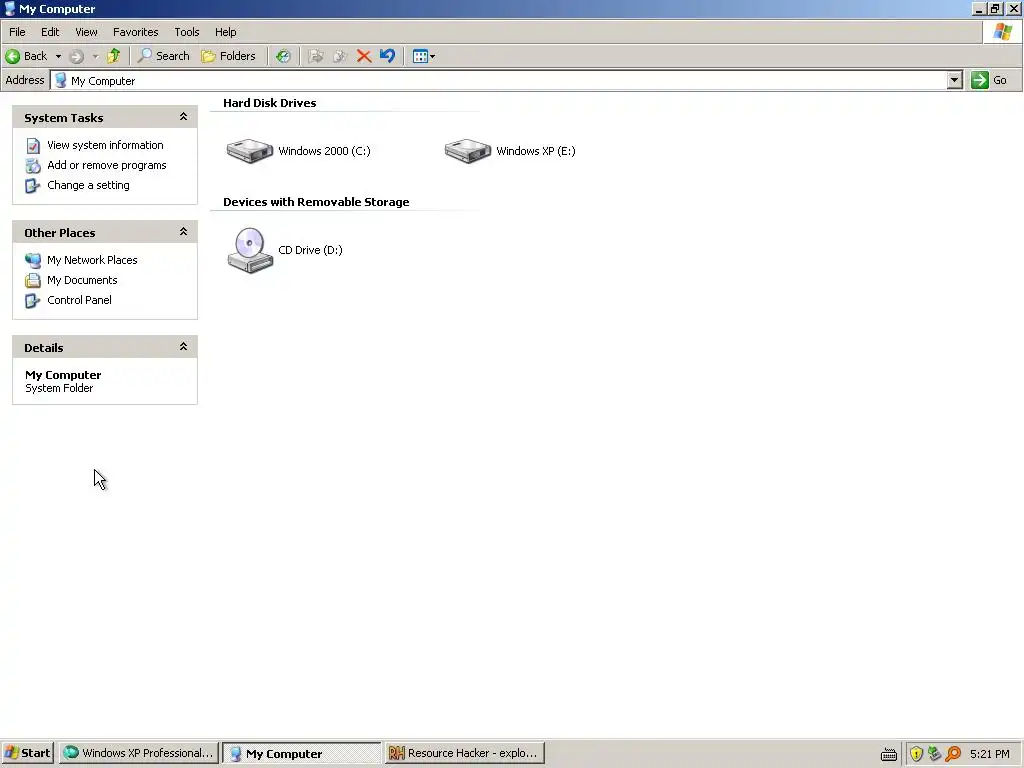
Task: Go up one folder level
Action: (114, 56)
